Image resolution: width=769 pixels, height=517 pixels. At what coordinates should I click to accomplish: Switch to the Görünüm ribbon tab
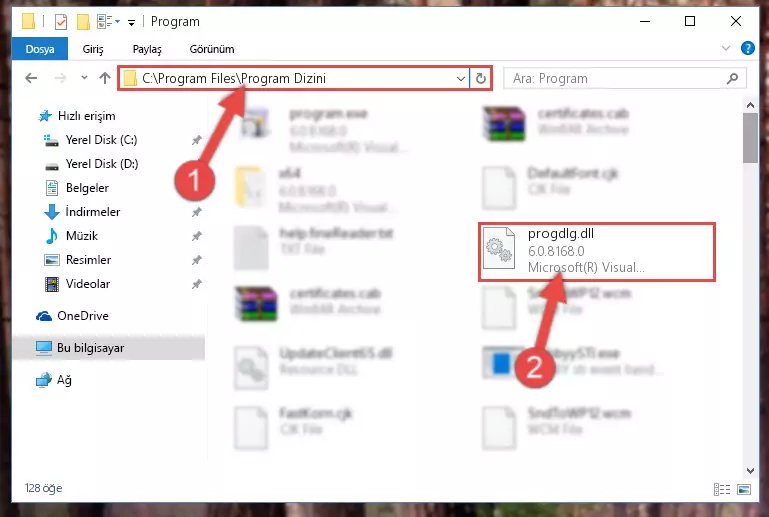pos(212,49)
